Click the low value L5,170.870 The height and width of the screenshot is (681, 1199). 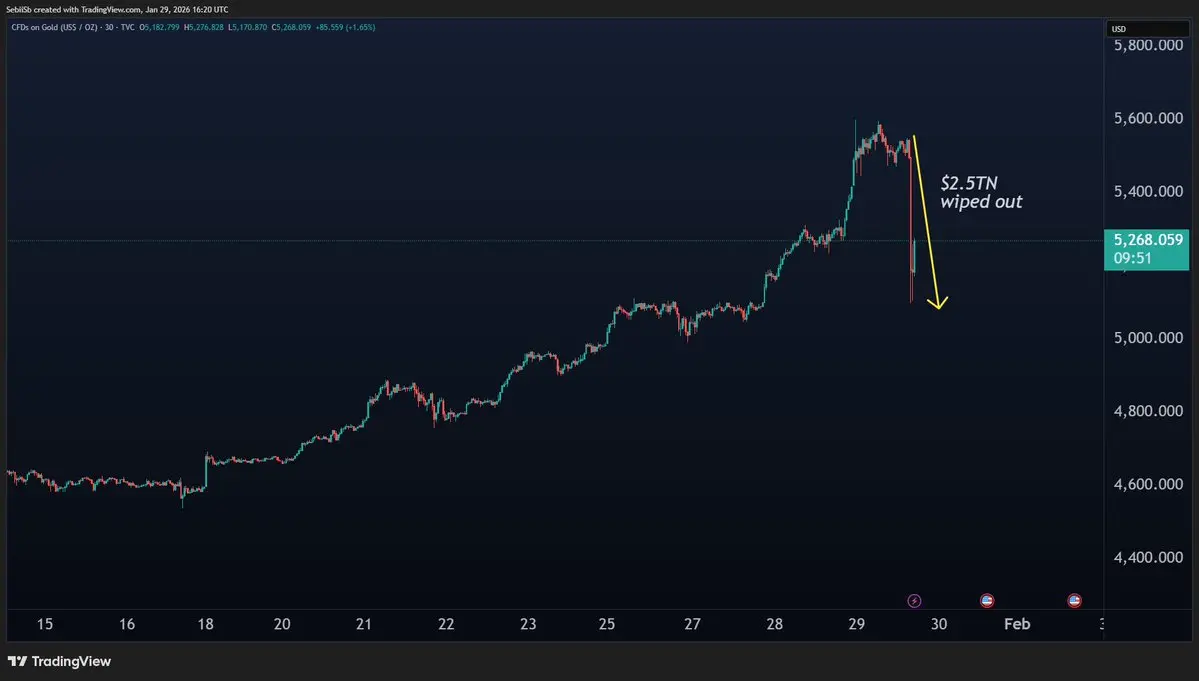[x=248, y=28]
